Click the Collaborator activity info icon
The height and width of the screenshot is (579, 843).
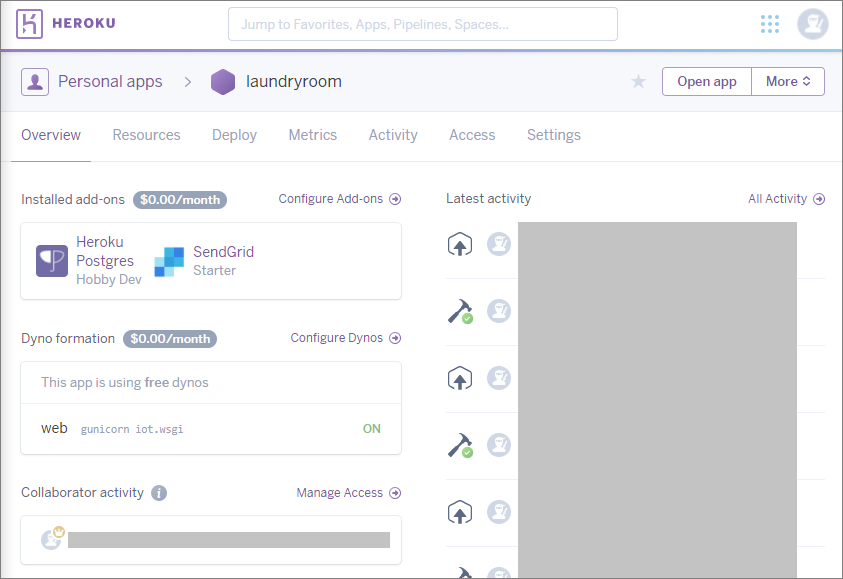(159, 493)
